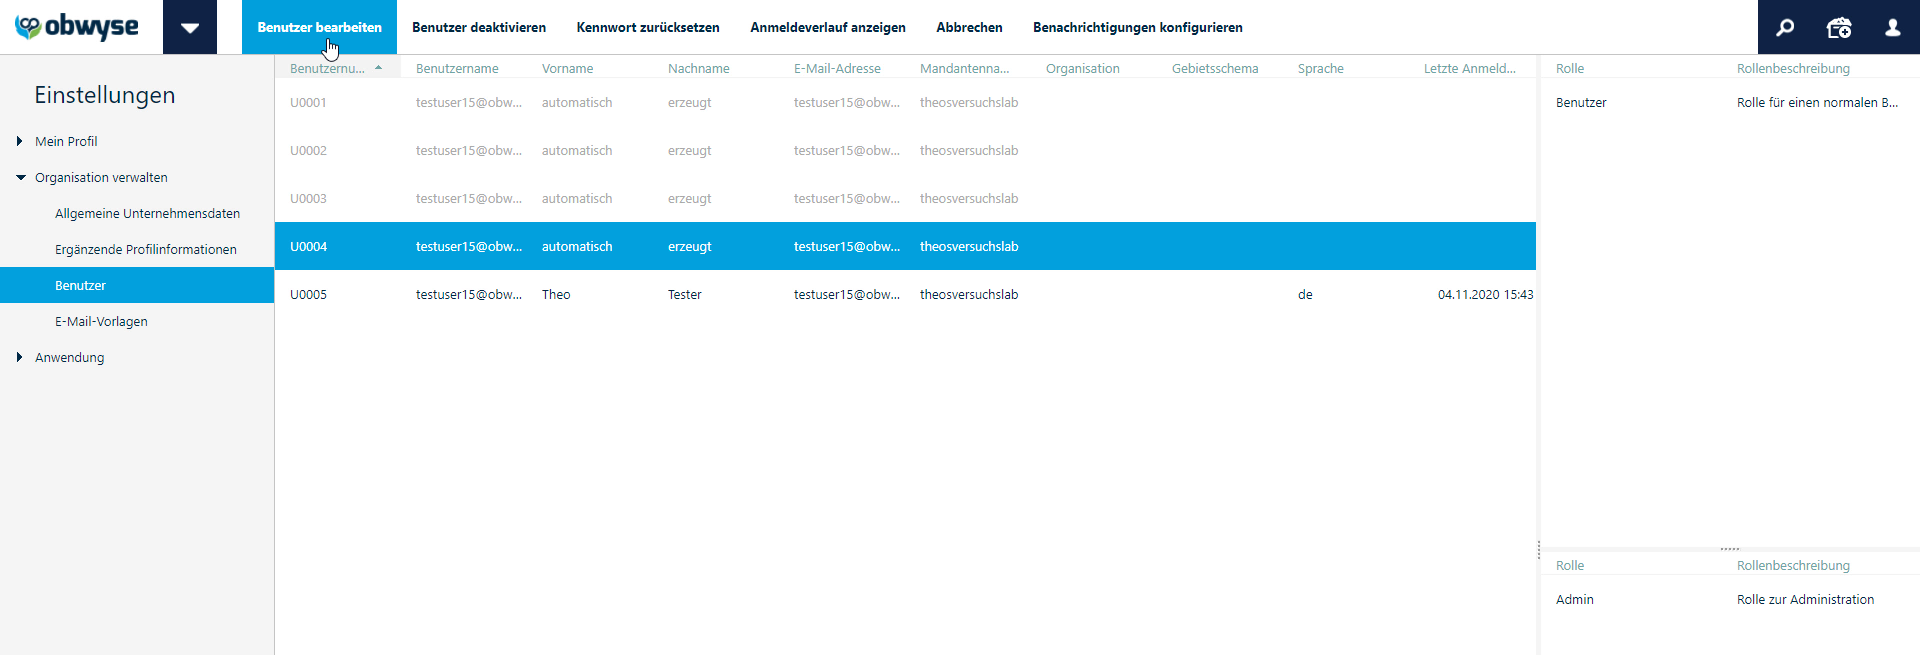Select Kennwort zurücksetzen

(x=648, y=27)
